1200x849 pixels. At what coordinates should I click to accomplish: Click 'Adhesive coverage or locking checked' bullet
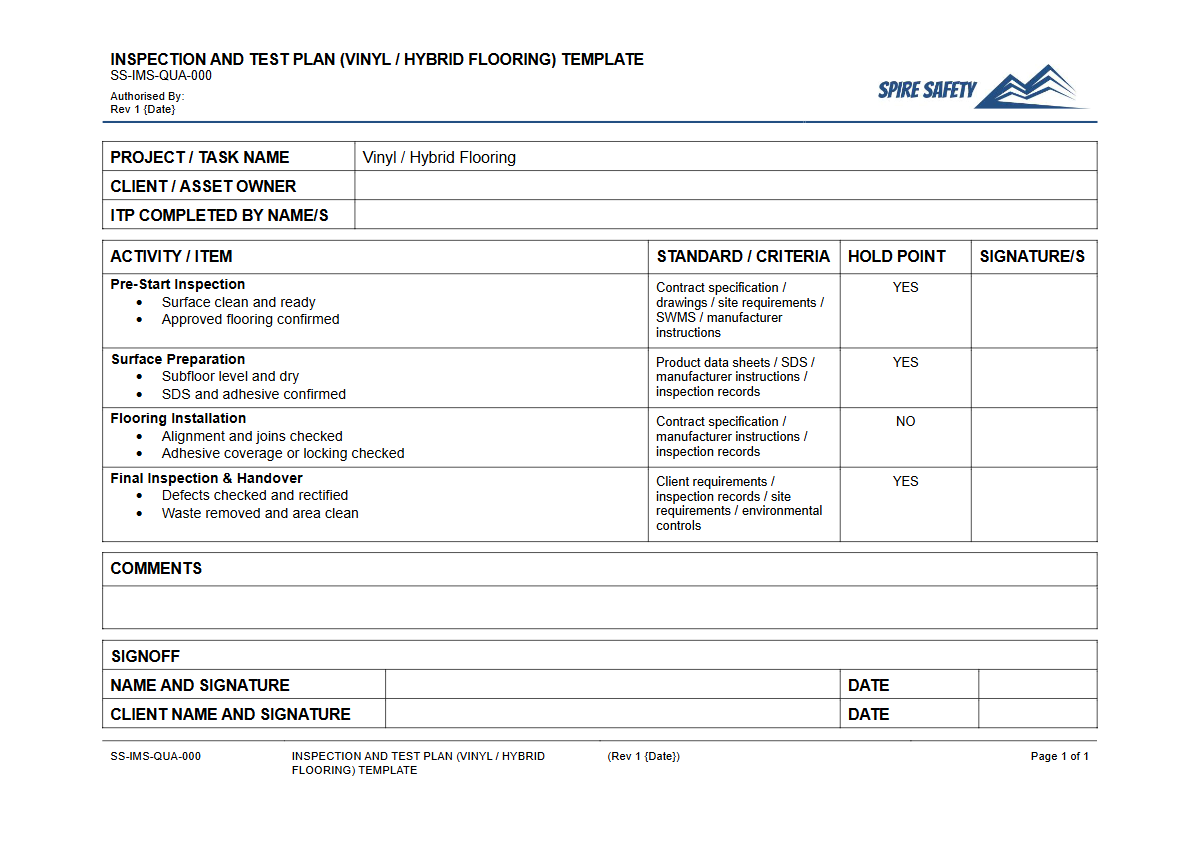[x=283, y=453]
